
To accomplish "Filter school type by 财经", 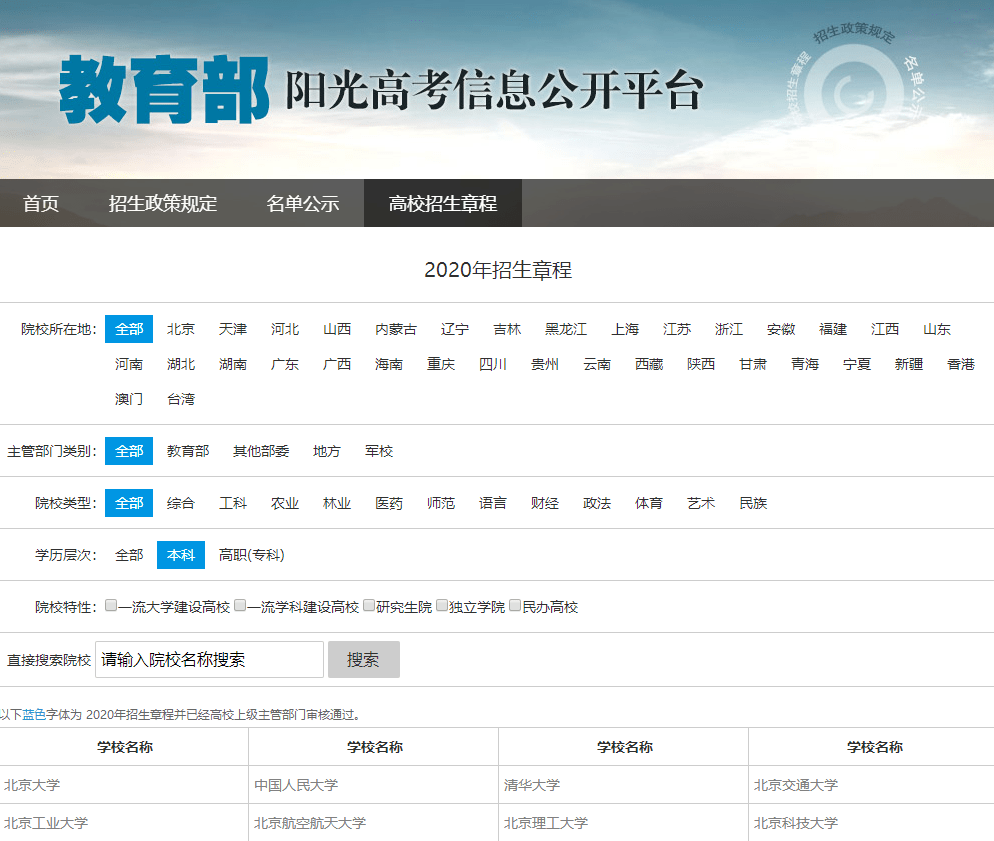I will tap(545, 503).
